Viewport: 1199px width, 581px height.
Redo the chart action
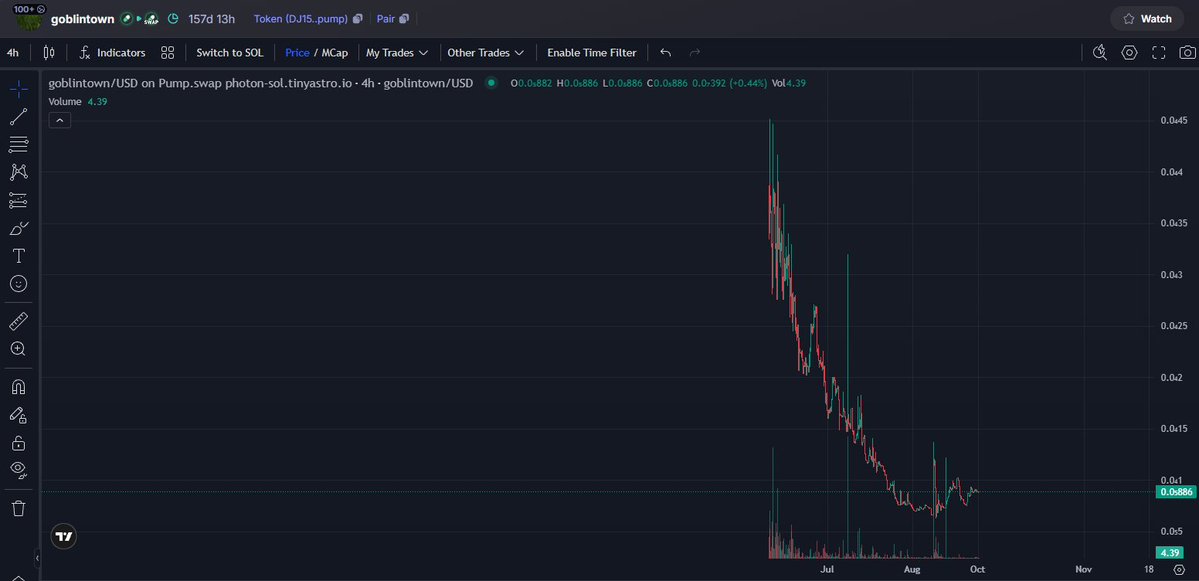click(x=694, y=53)
